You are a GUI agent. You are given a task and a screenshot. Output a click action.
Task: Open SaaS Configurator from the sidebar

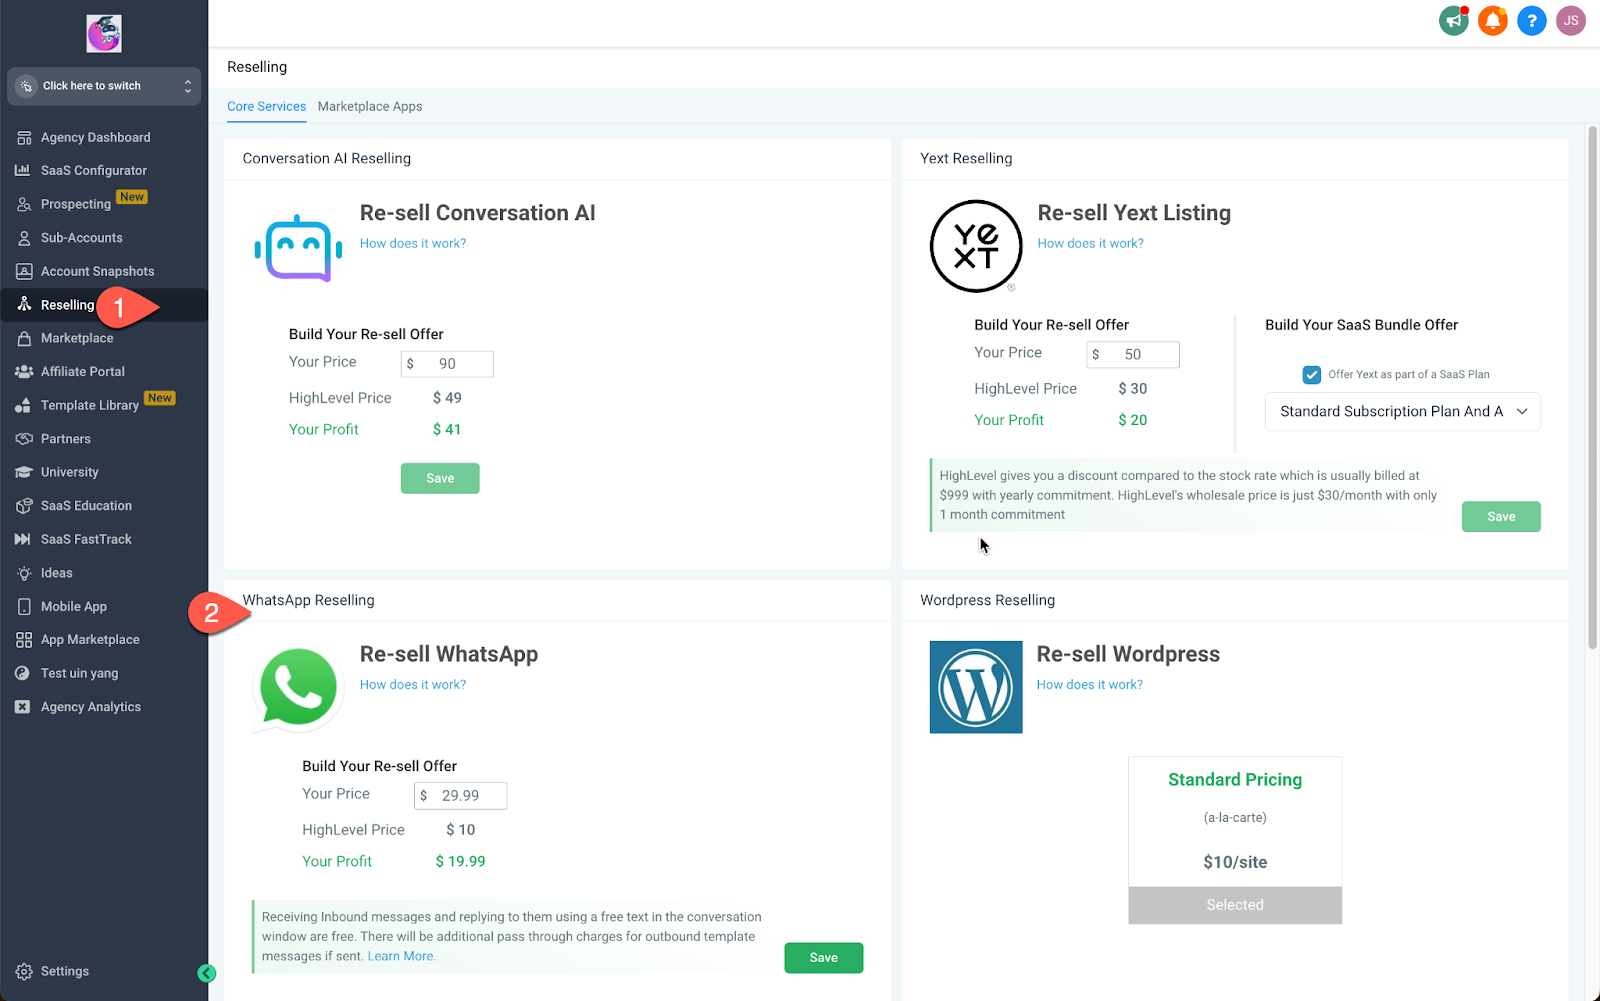click(93, 171)
